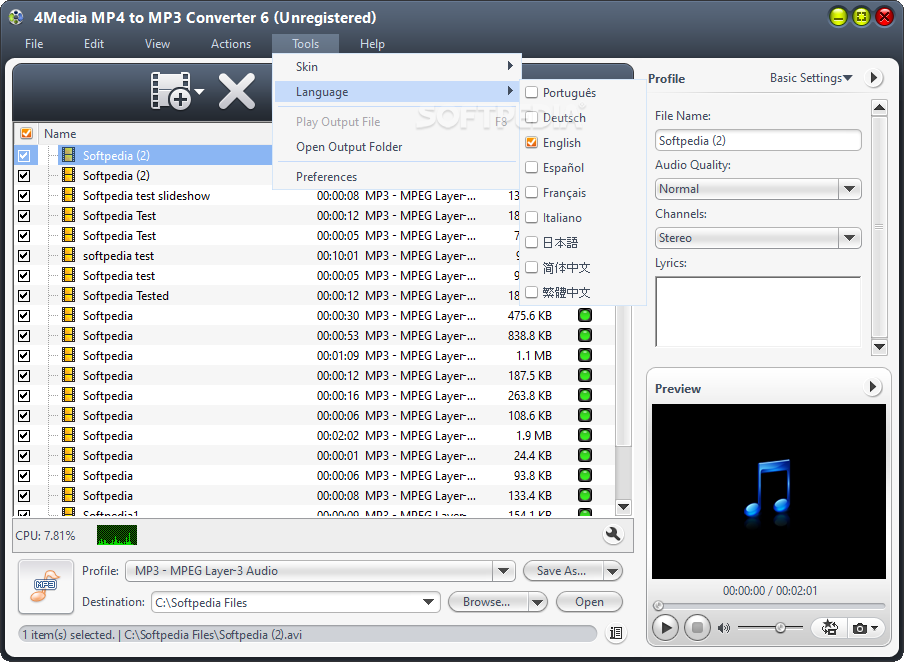Click the app logo in title bar
This screenshot has height=662, width=904.
[x=16, y=17]
